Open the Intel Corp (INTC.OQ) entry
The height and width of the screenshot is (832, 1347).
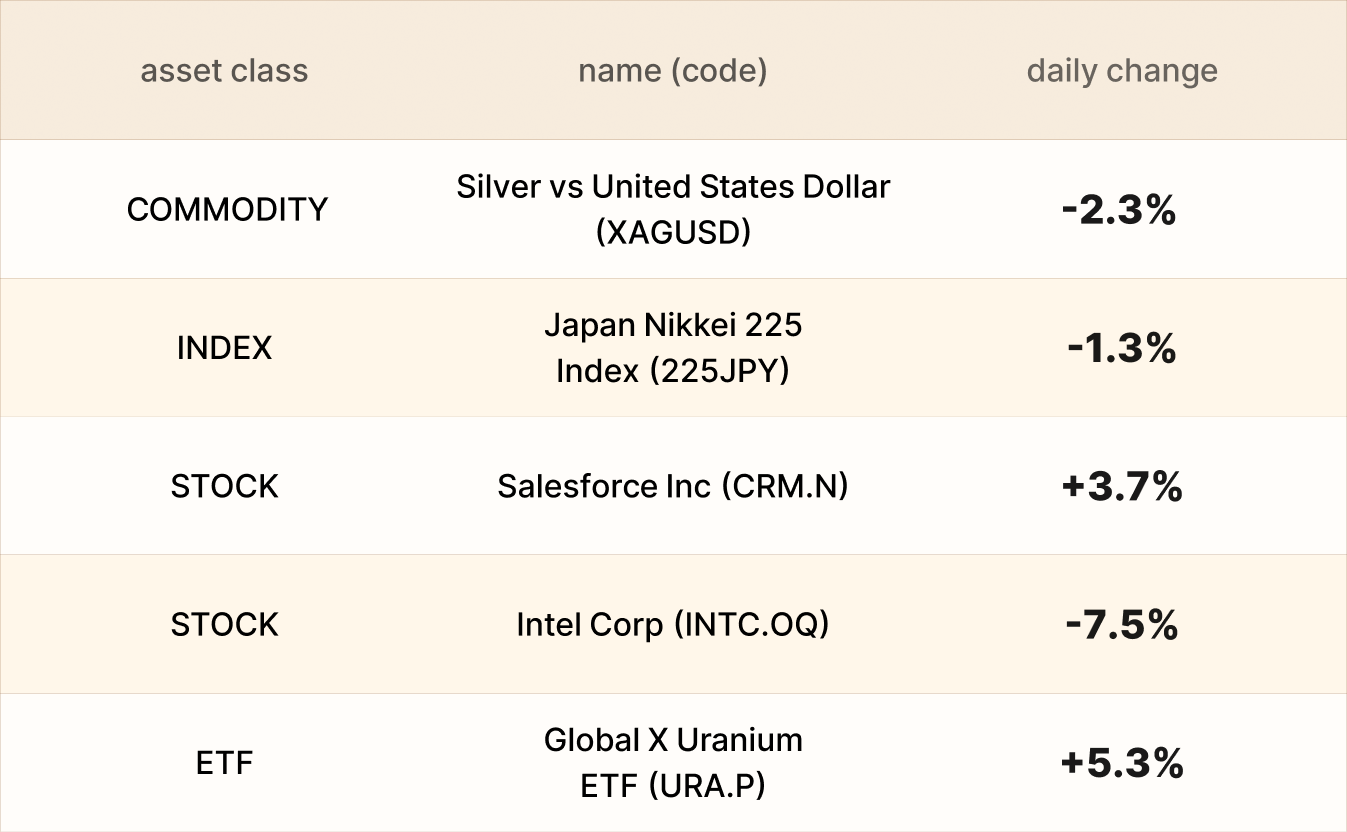point(672,625)
